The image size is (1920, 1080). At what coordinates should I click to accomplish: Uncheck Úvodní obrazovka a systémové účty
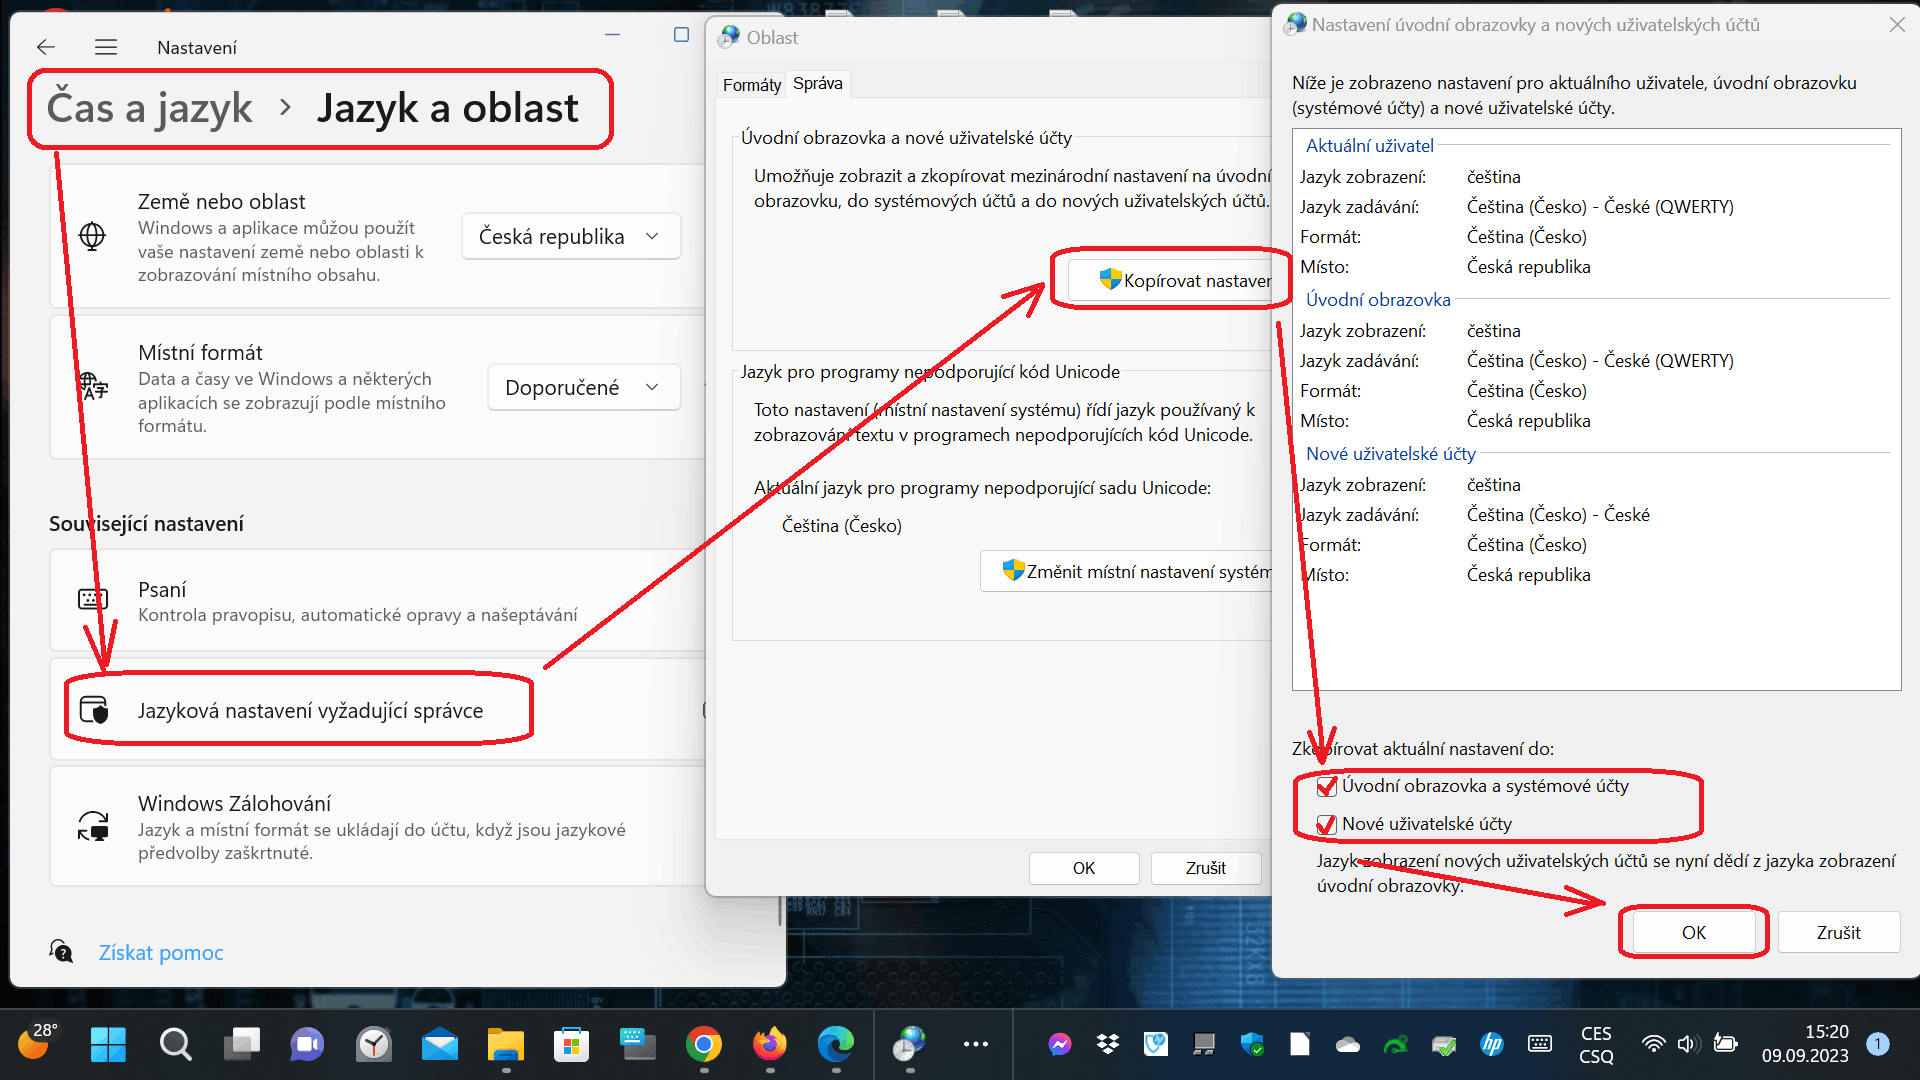point(1327,787)
